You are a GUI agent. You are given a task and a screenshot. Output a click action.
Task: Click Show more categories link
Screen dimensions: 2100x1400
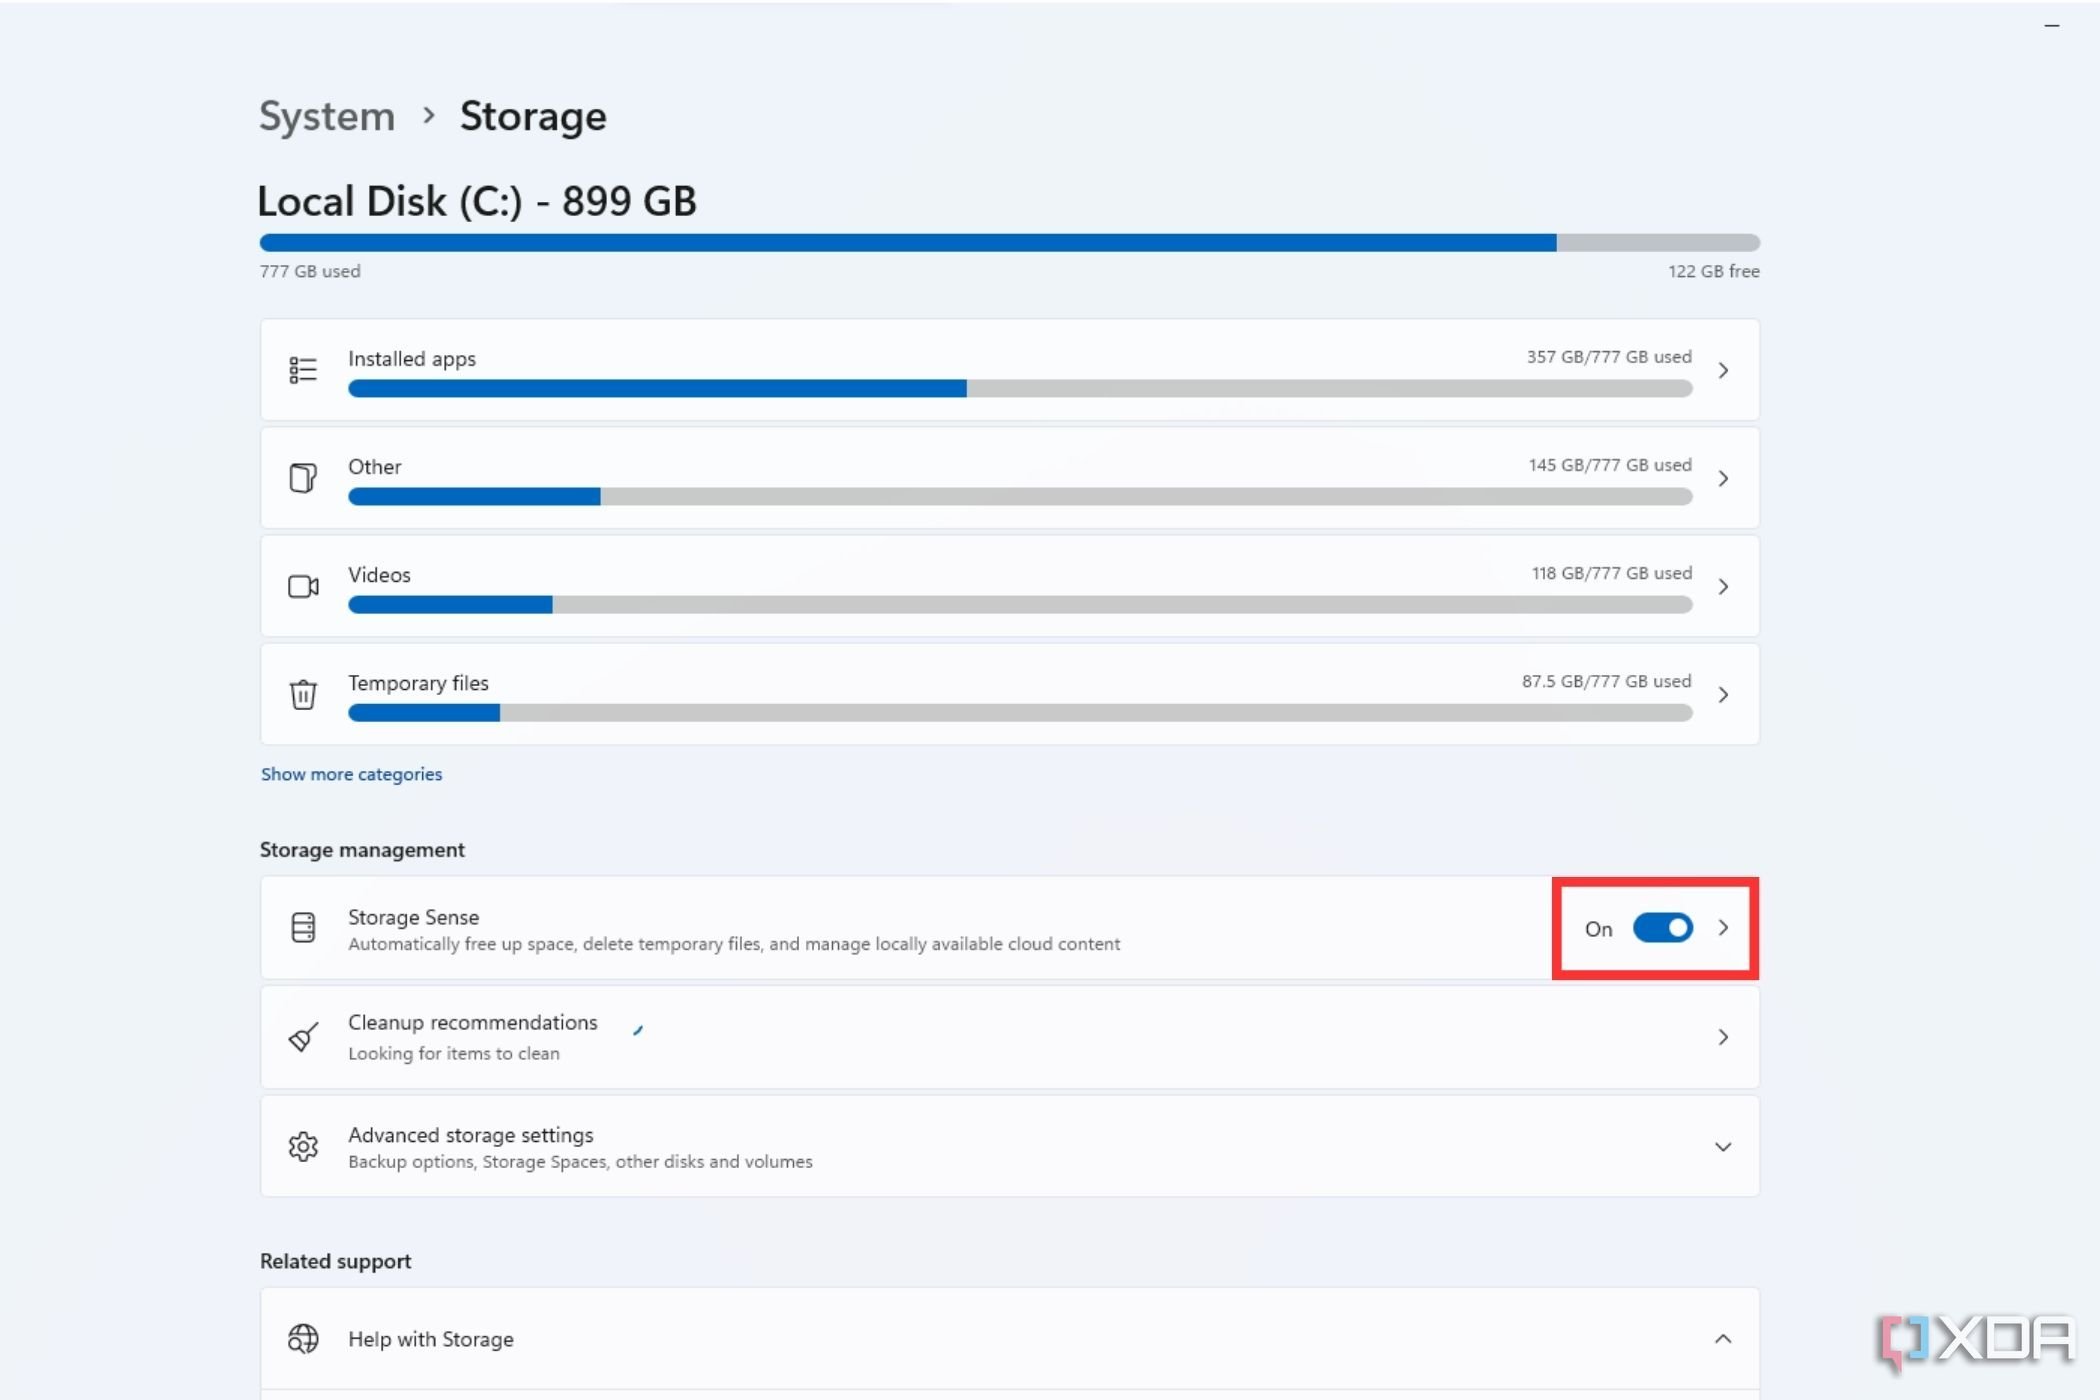pos(350,773)
